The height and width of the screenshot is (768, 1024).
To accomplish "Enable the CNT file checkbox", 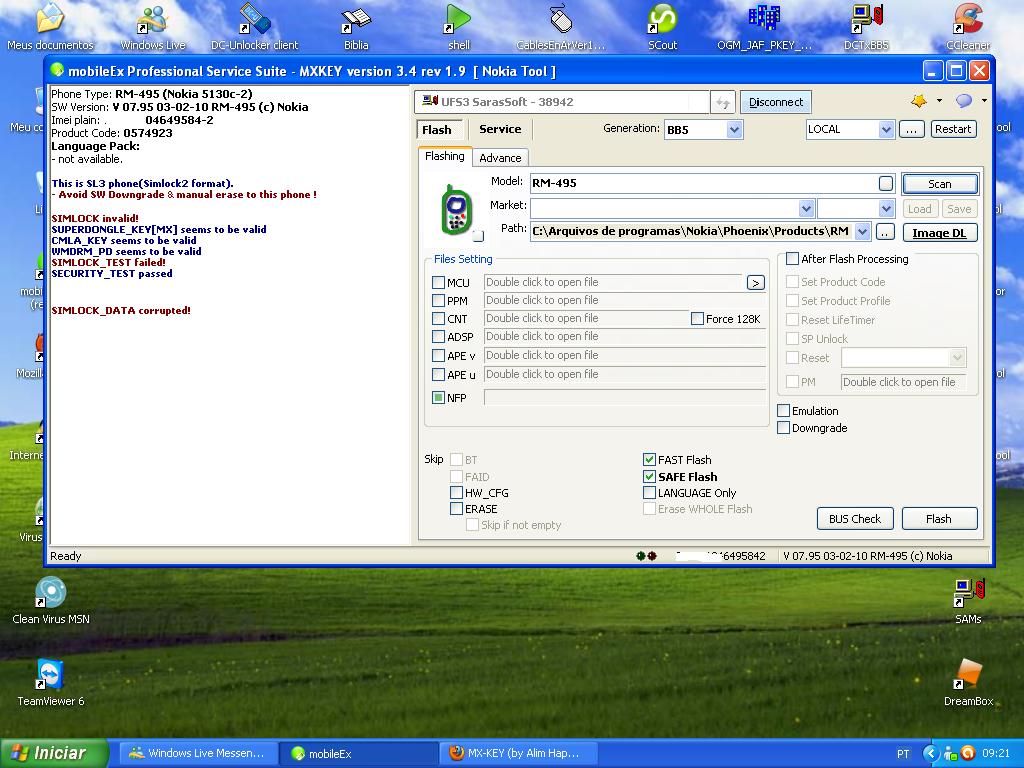I will 438,319.
